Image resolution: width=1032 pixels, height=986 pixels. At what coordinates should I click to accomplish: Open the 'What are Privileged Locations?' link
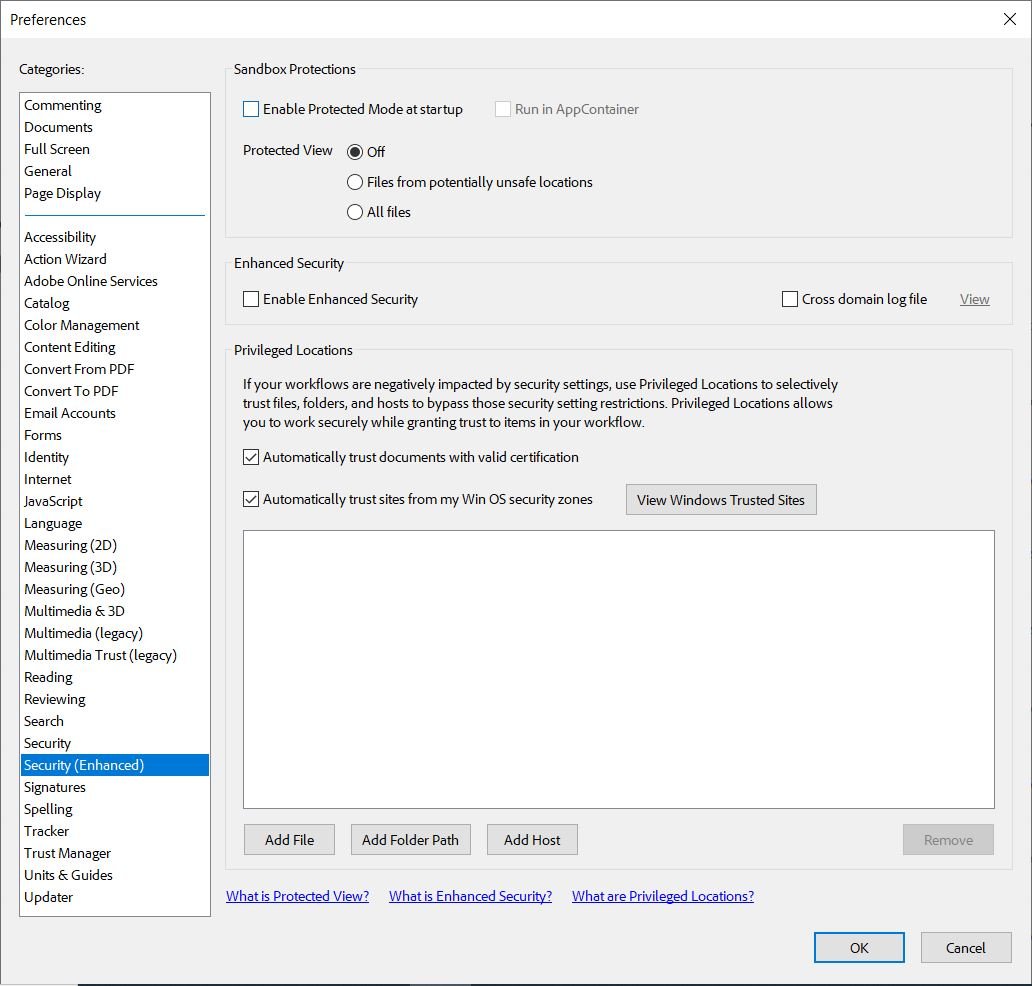662,896
